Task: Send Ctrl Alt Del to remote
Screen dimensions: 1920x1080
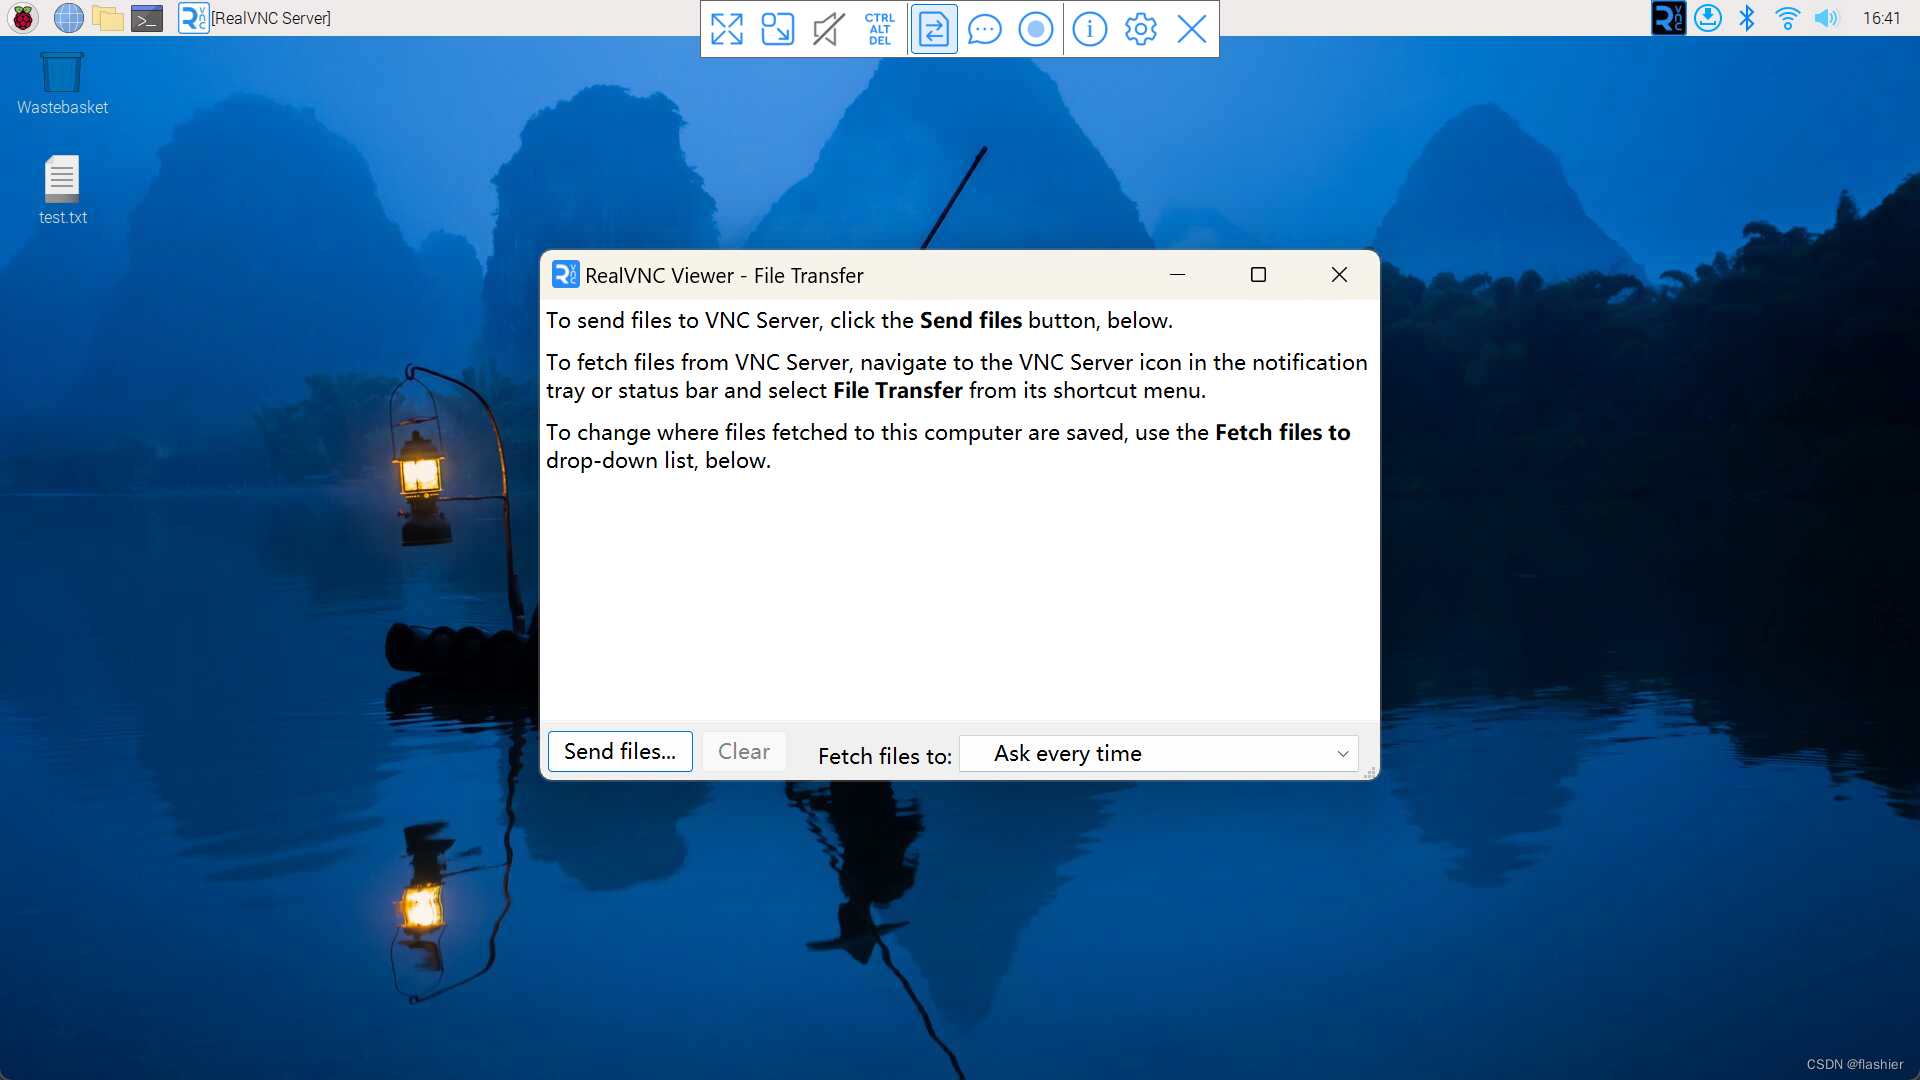Action: click(880, 29)
